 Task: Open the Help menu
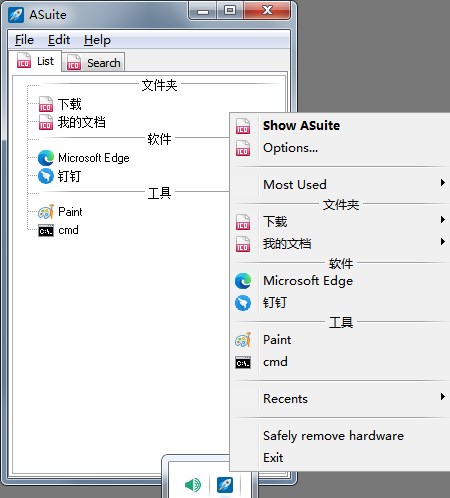(97, 40)
